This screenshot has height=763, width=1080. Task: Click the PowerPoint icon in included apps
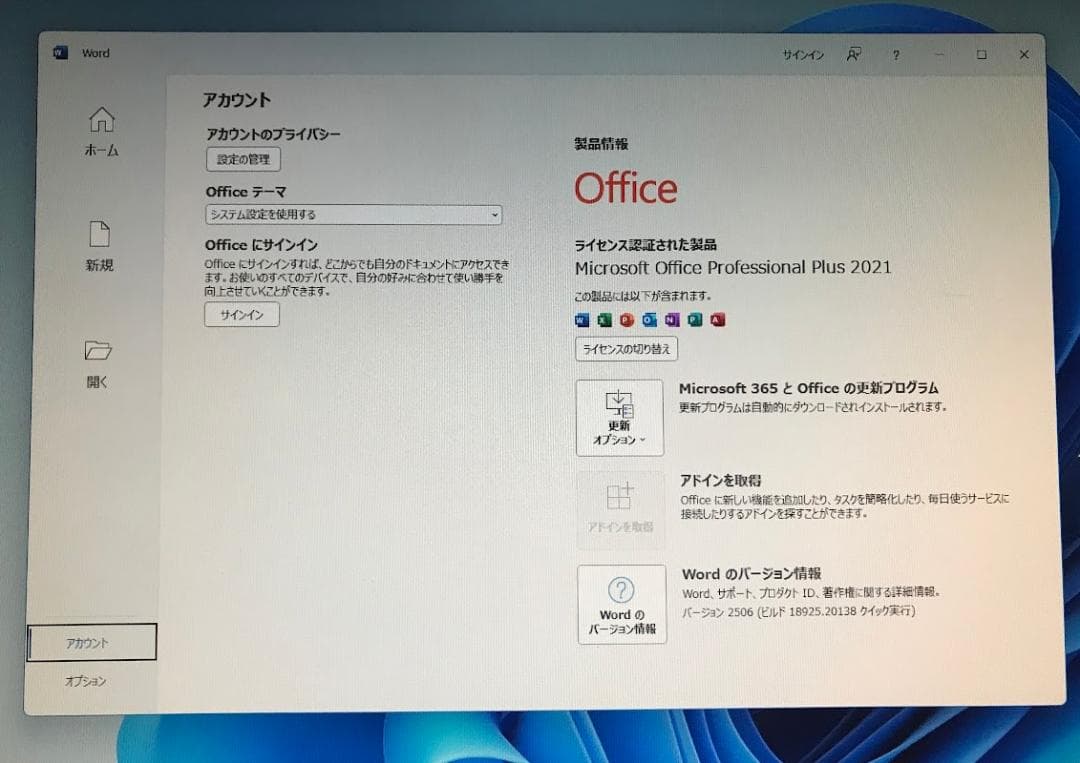[x=626, y=320]
